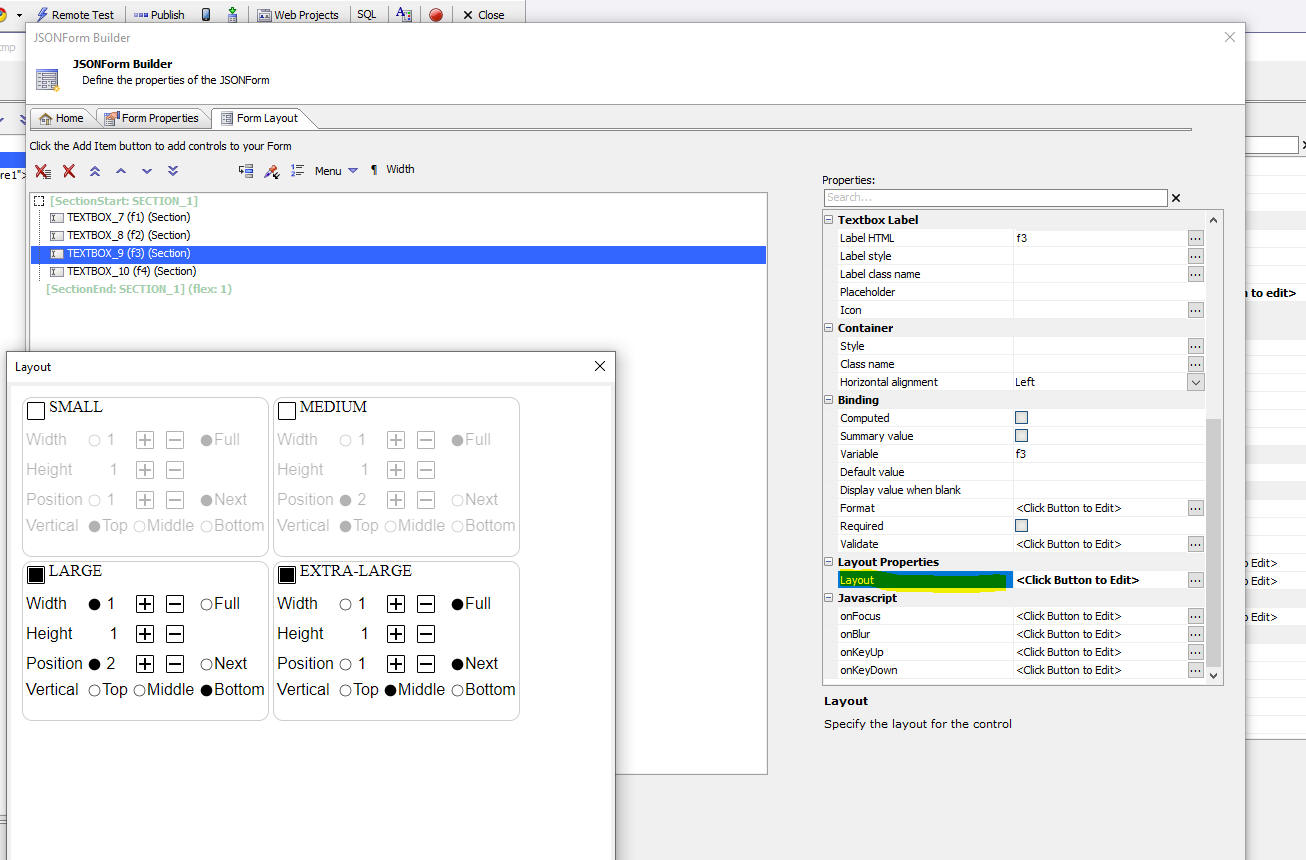Select TEXTBOX_10 (f4) in the tree
The width and height of the screenshot is (1306, 860).
pos(131,271)
